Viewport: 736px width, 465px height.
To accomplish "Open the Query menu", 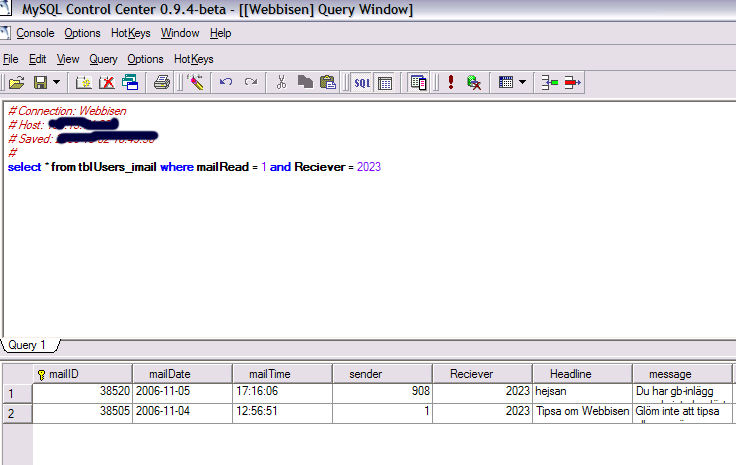I will [103, 59].
